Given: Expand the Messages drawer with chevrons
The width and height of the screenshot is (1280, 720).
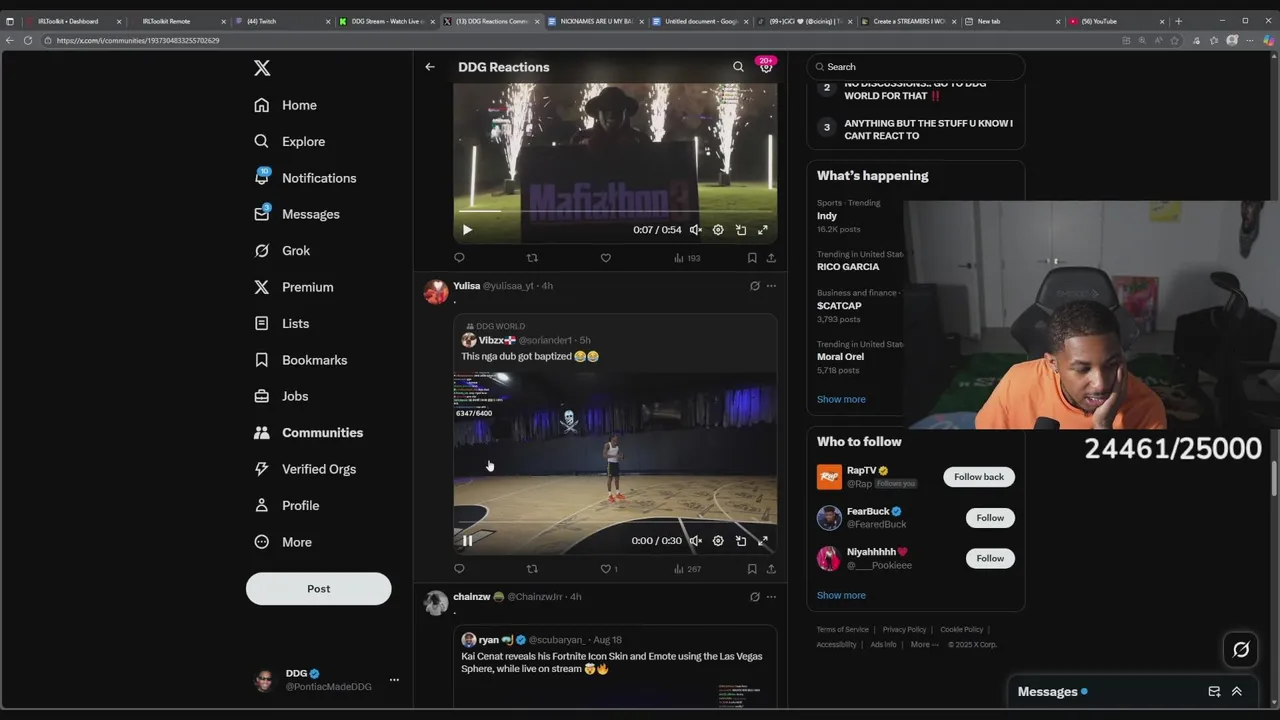Looking at the screenshot, I should pos(1237,691).
